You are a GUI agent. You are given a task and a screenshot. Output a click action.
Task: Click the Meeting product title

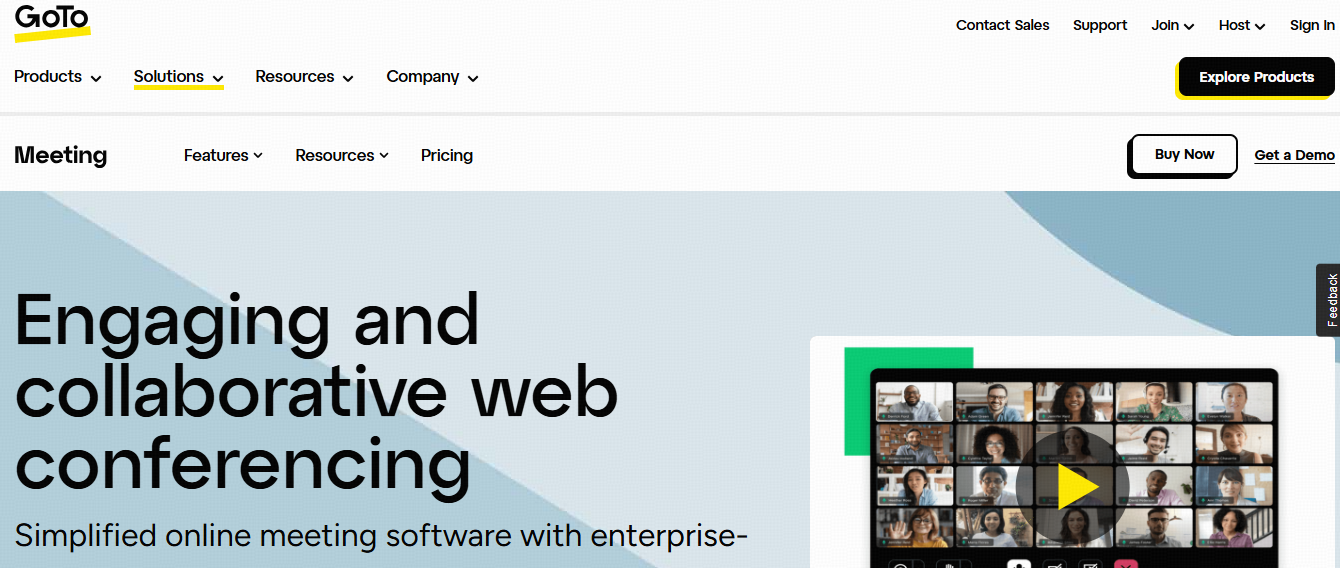tap(61, 155)
